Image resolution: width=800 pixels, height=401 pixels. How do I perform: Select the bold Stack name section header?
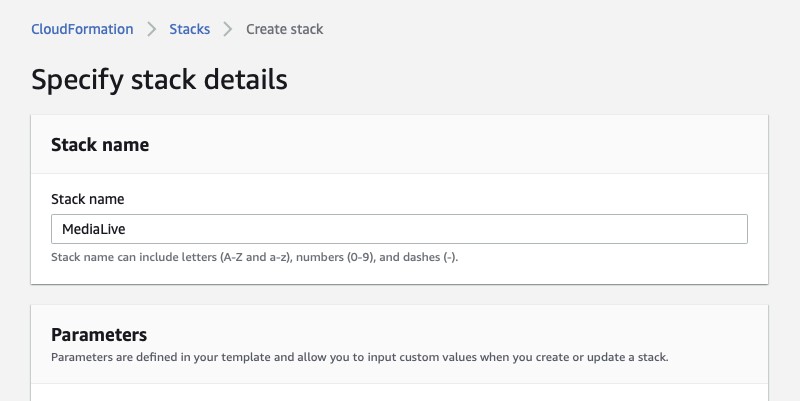coord(100,145)
